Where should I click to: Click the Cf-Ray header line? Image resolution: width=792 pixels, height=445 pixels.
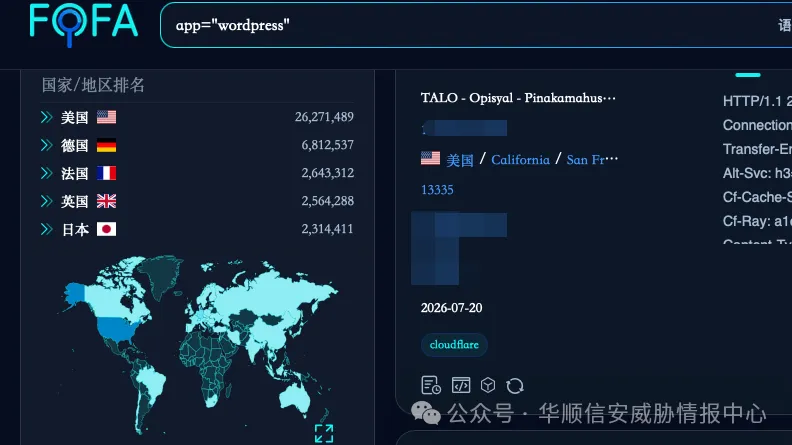point(757,221)
